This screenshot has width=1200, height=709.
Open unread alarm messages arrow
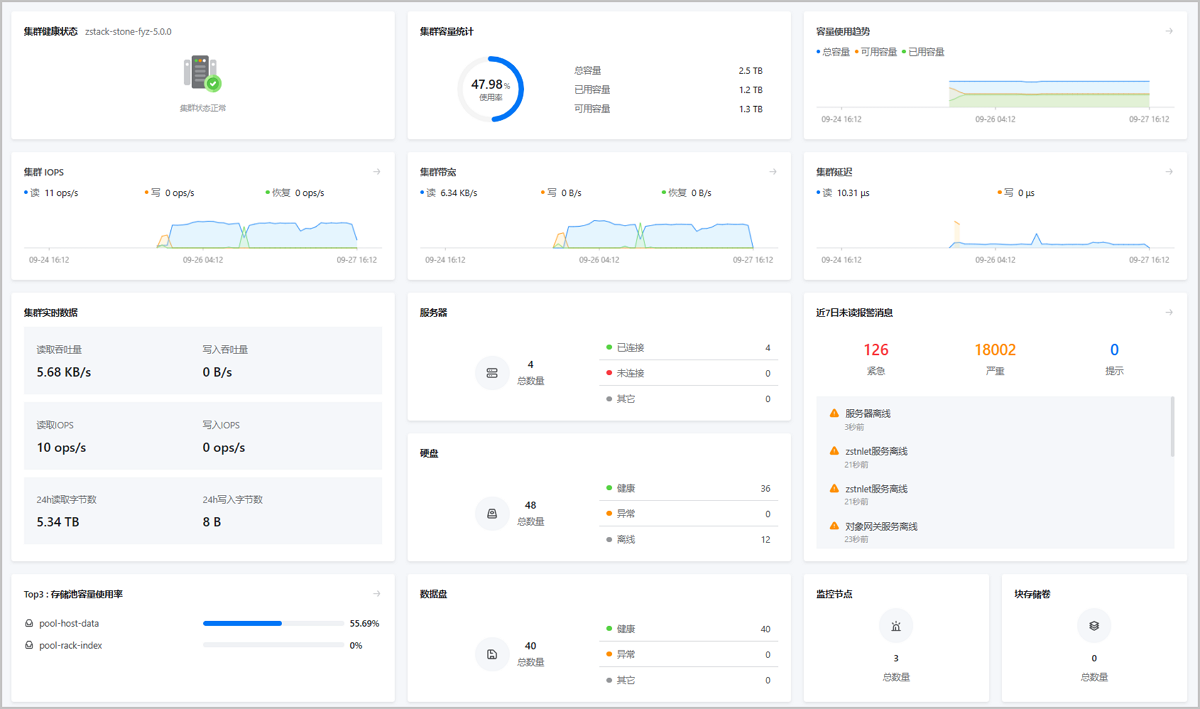point(1169,313)
